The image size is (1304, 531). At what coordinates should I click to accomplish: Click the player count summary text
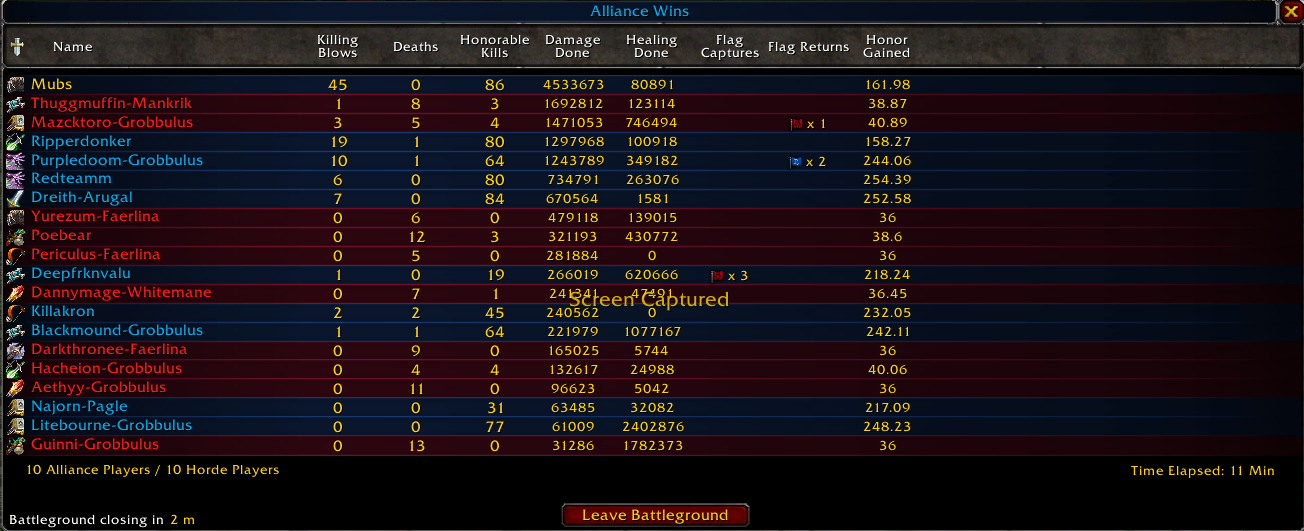153,470
